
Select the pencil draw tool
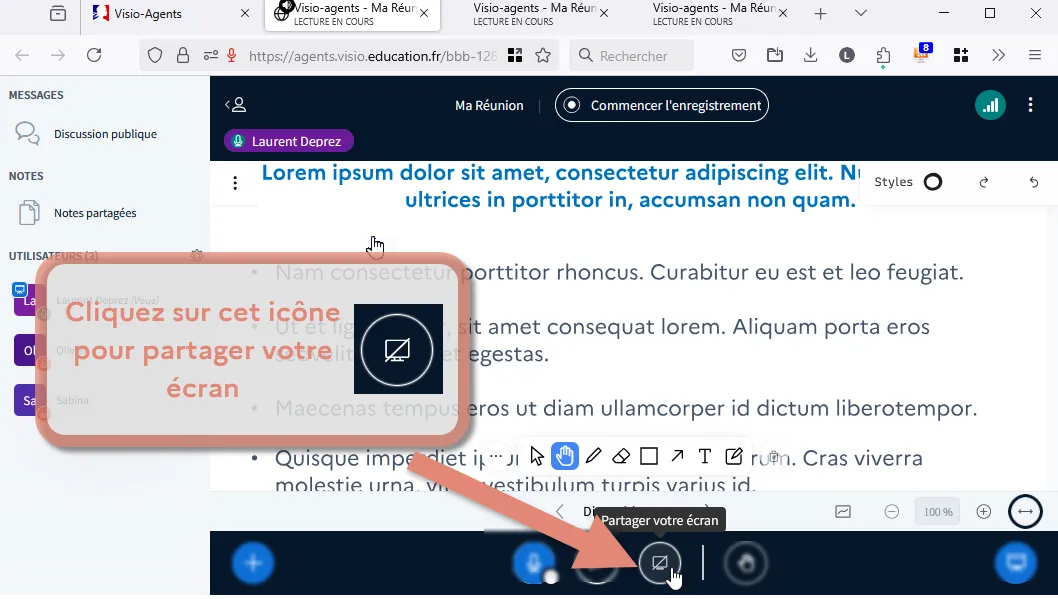[x=593, y=457]
